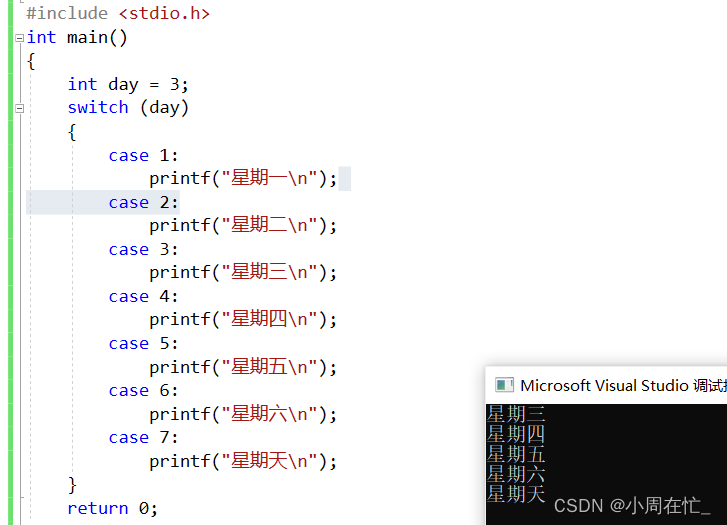Click the printf line printing 星期一
727x525 pixels.
click(x=243, y=179)
